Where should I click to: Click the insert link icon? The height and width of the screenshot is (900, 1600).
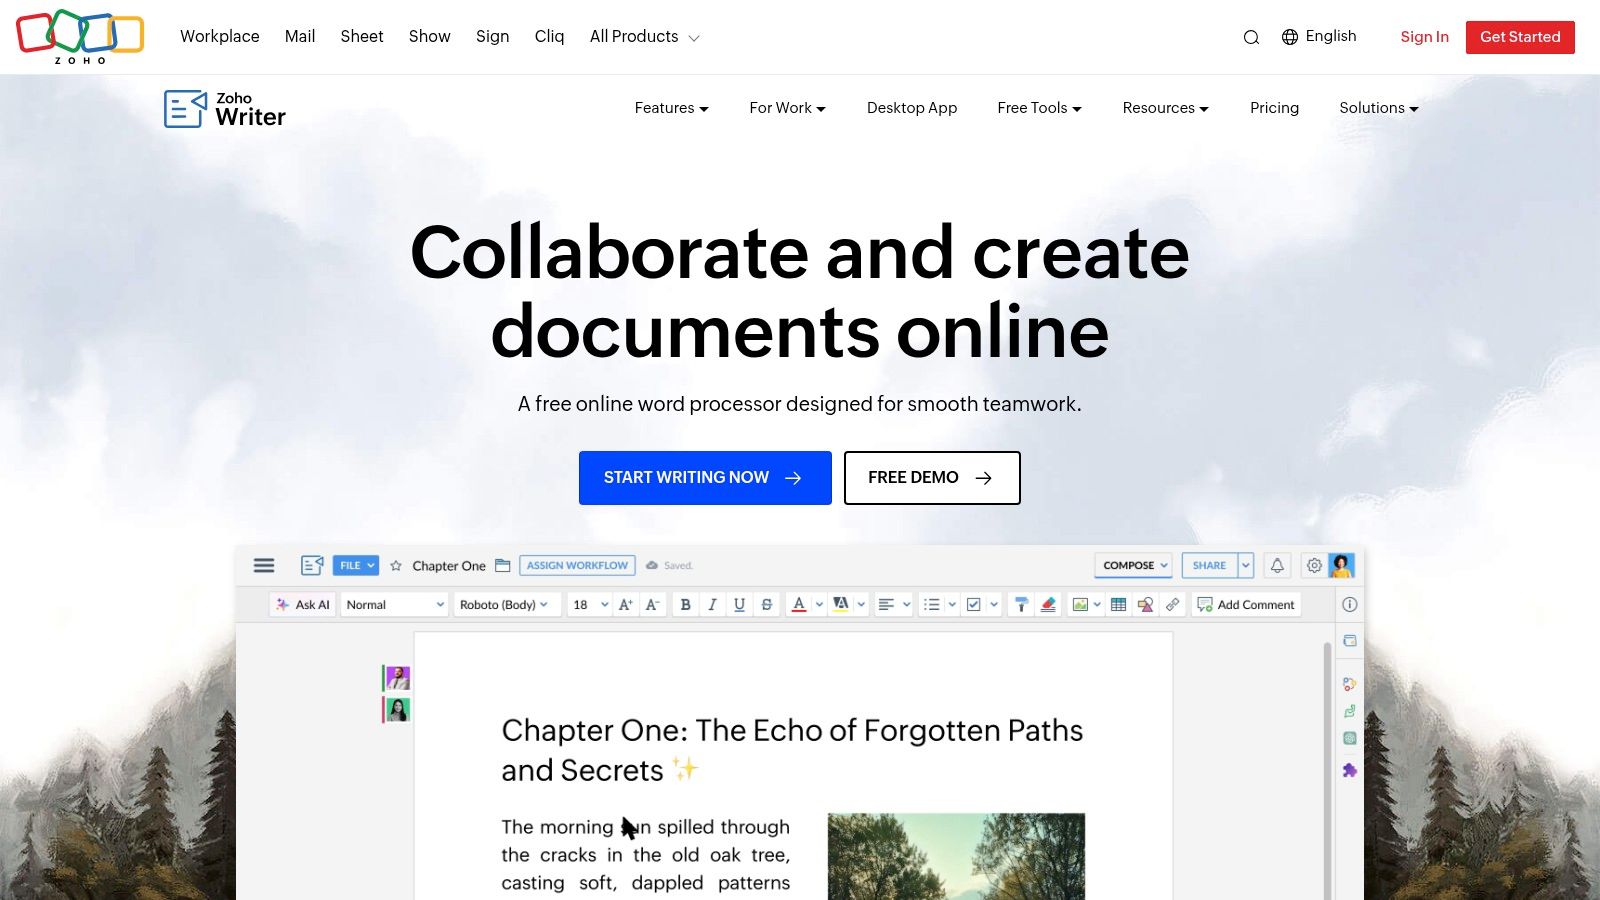(x=1174, y=604)
